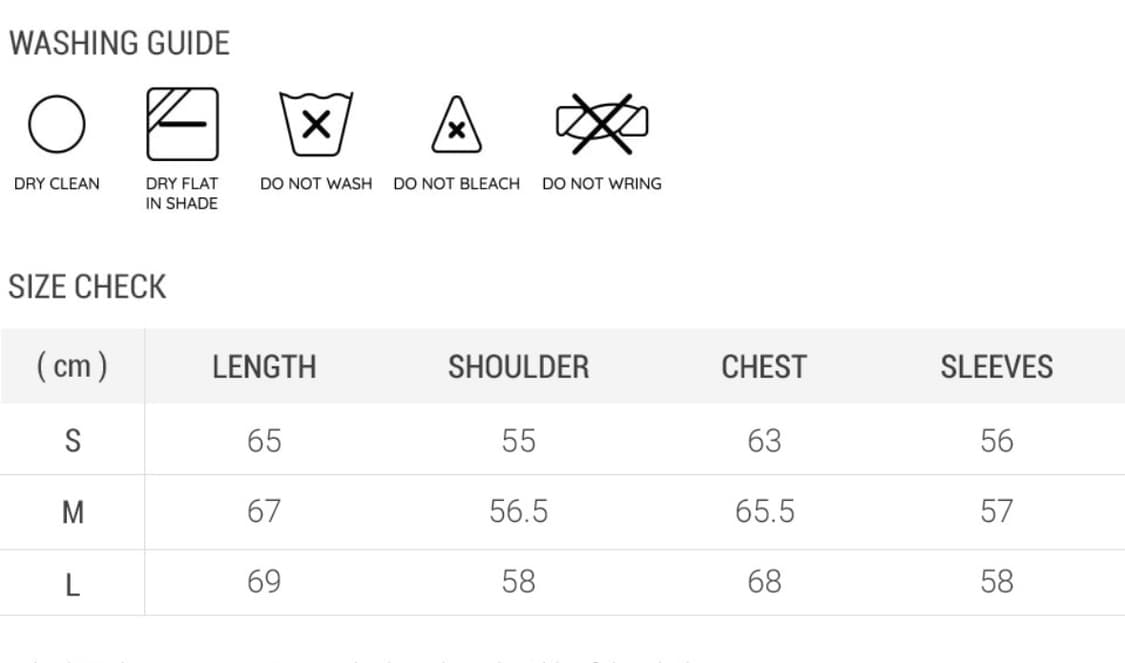The height and width of the screenshot is (663, 1125).
Task: Click the Do Not Wring icon
Action: 602,124
